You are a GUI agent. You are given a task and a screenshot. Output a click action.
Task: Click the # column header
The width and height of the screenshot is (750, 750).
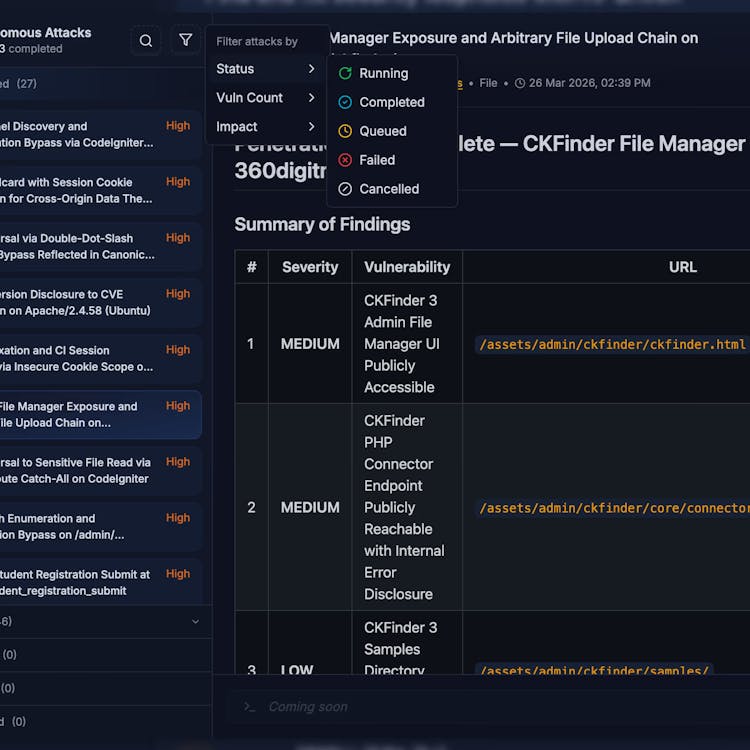click(x=252, y=267)
